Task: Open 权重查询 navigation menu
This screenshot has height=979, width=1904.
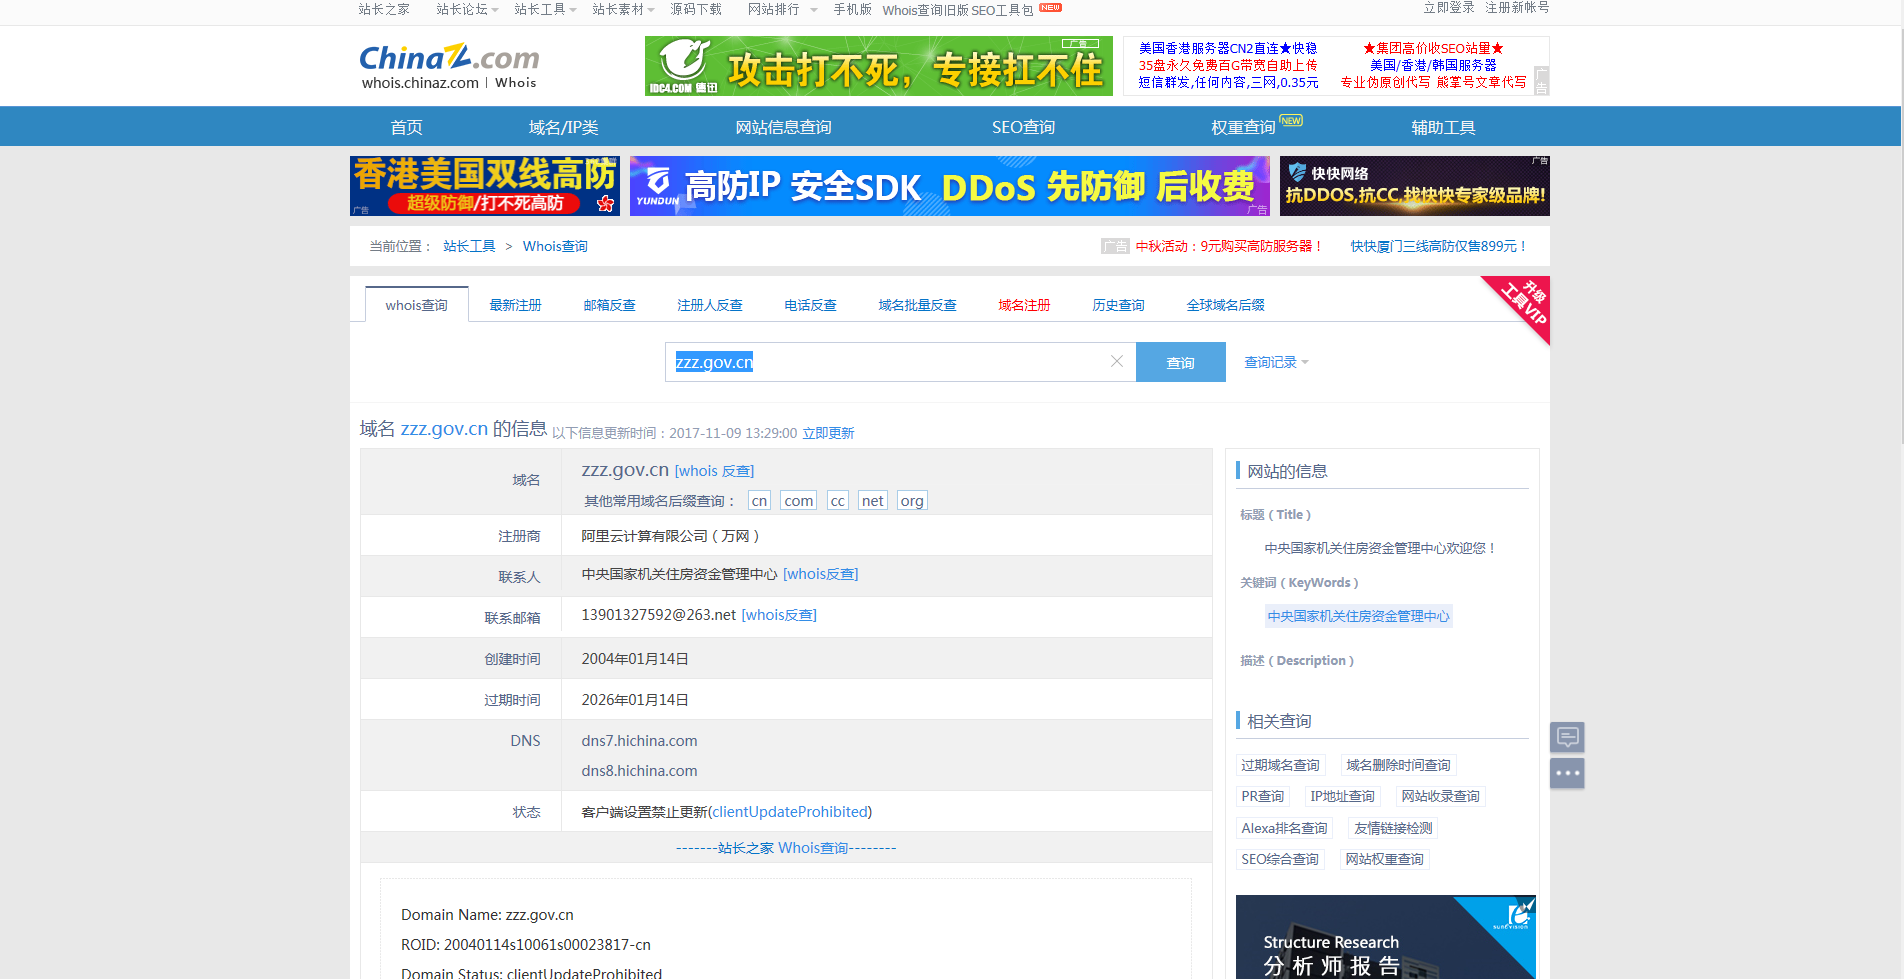Action: point(1243,127)
